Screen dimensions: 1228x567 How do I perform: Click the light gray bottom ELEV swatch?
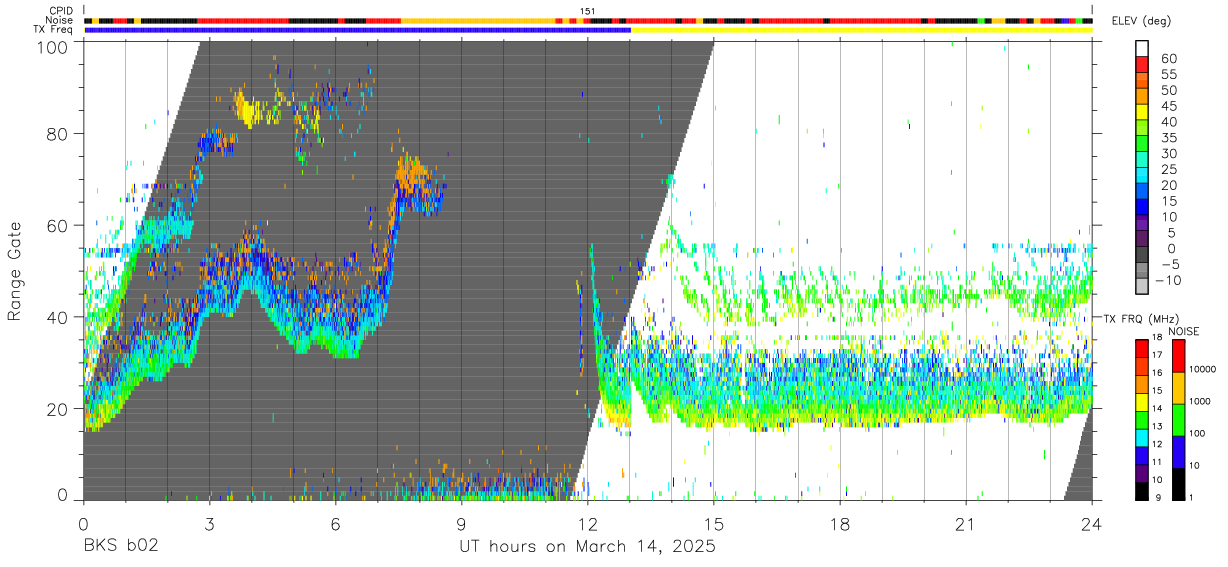[x=1143, y=287]
